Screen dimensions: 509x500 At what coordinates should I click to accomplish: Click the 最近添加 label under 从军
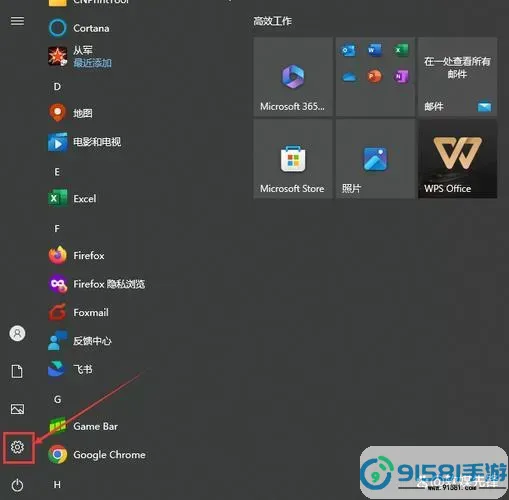(x=92, y=63)
